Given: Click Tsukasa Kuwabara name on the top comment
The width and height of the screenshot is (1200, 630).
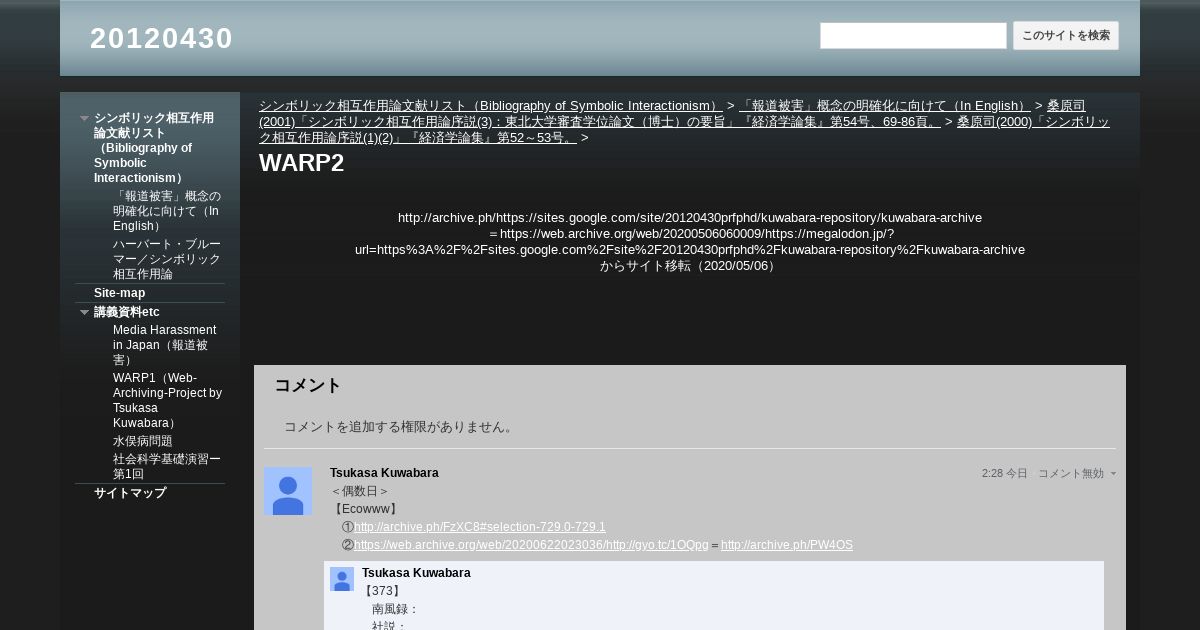Looking at the screenshot, I should point(384,473).
